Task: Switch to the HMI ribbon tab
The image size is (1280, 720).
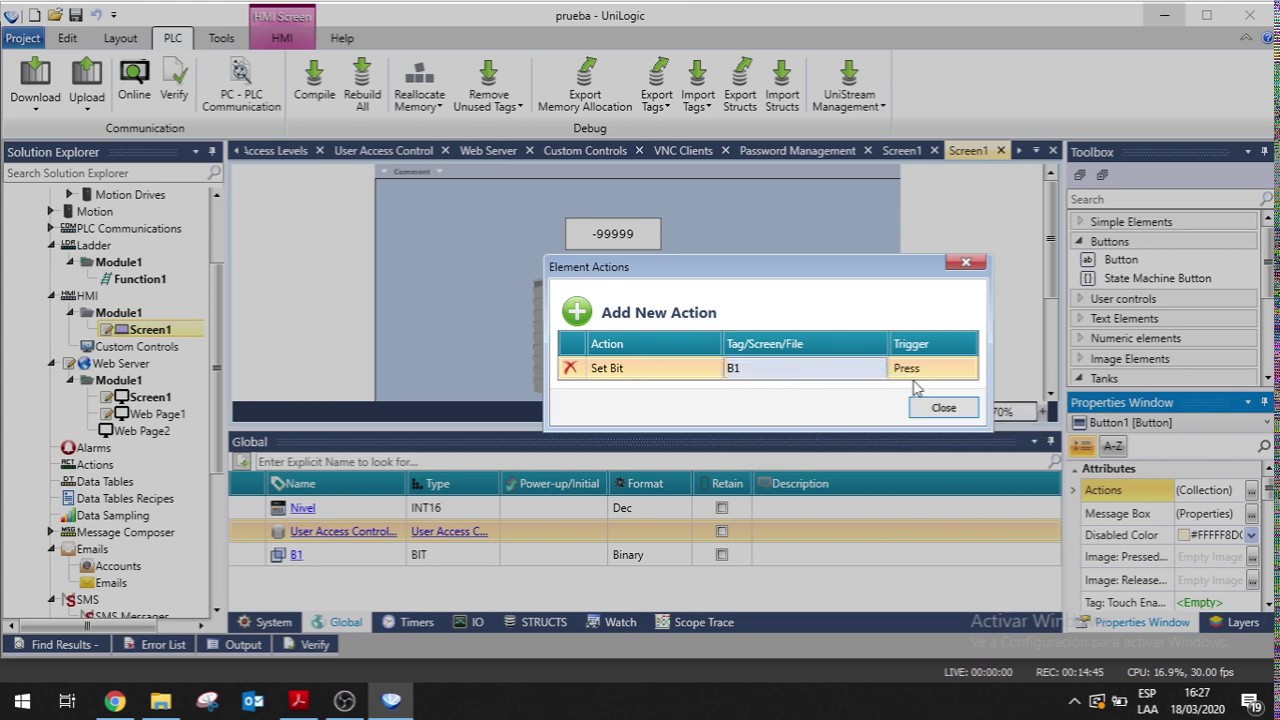Action: coord(282,38)
